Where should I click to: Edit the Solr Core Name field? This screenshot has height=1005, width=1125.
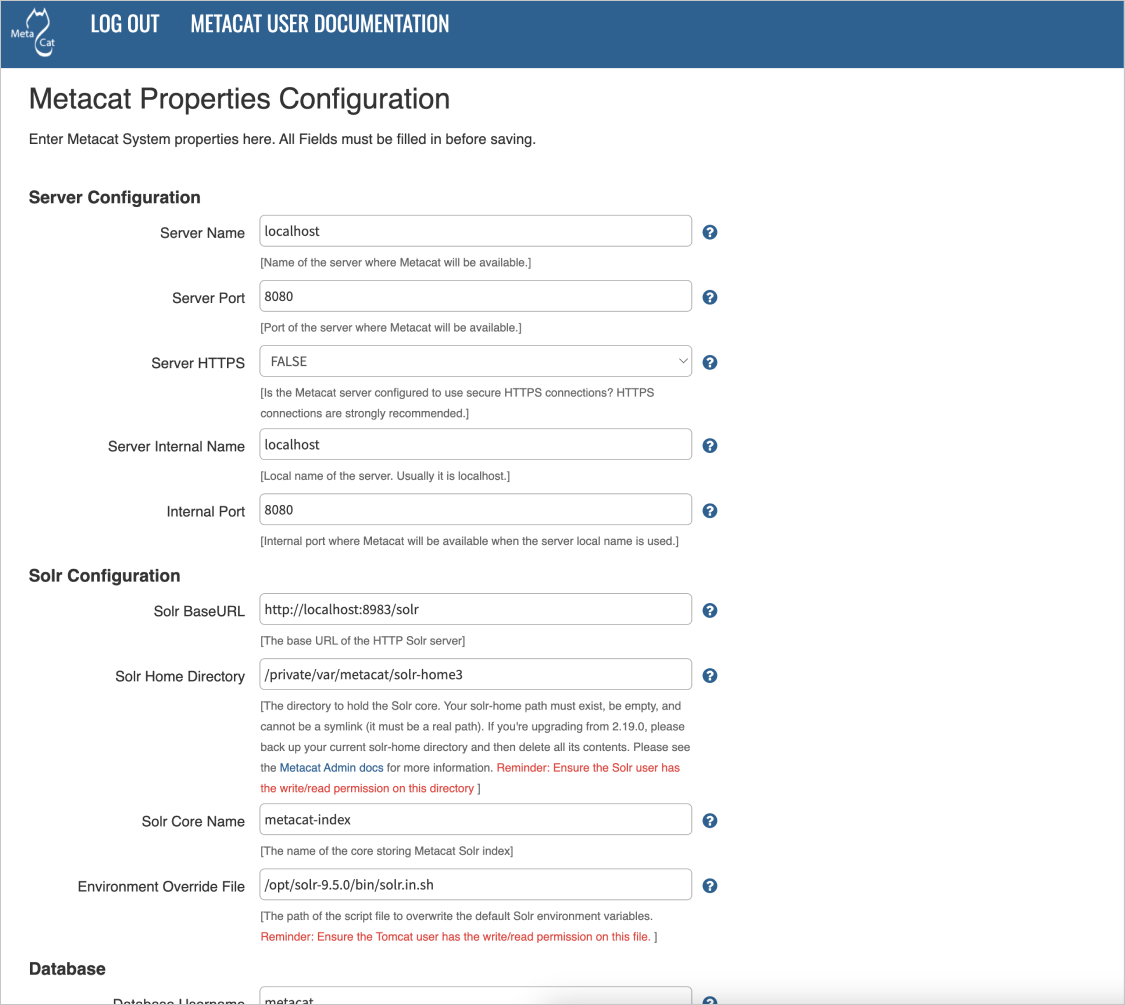tap(475, 819)
